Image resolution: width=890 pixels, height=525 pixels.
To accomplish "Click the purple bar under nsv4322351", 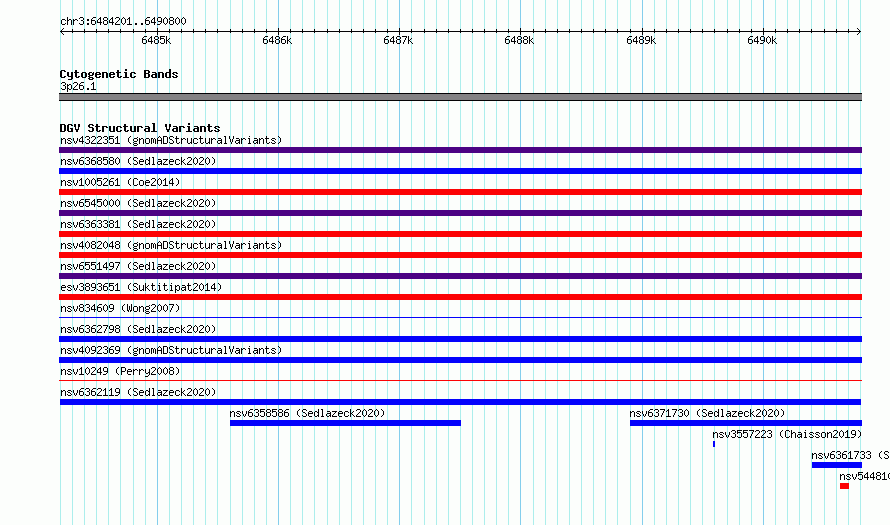I will pyautogui.click(x=460, y=150).
